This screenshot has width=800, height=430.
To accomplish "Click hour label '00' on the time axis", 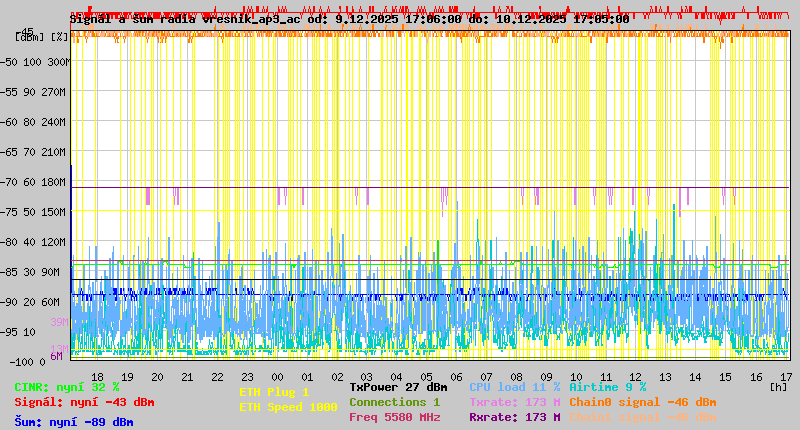I will click(277, 377).
